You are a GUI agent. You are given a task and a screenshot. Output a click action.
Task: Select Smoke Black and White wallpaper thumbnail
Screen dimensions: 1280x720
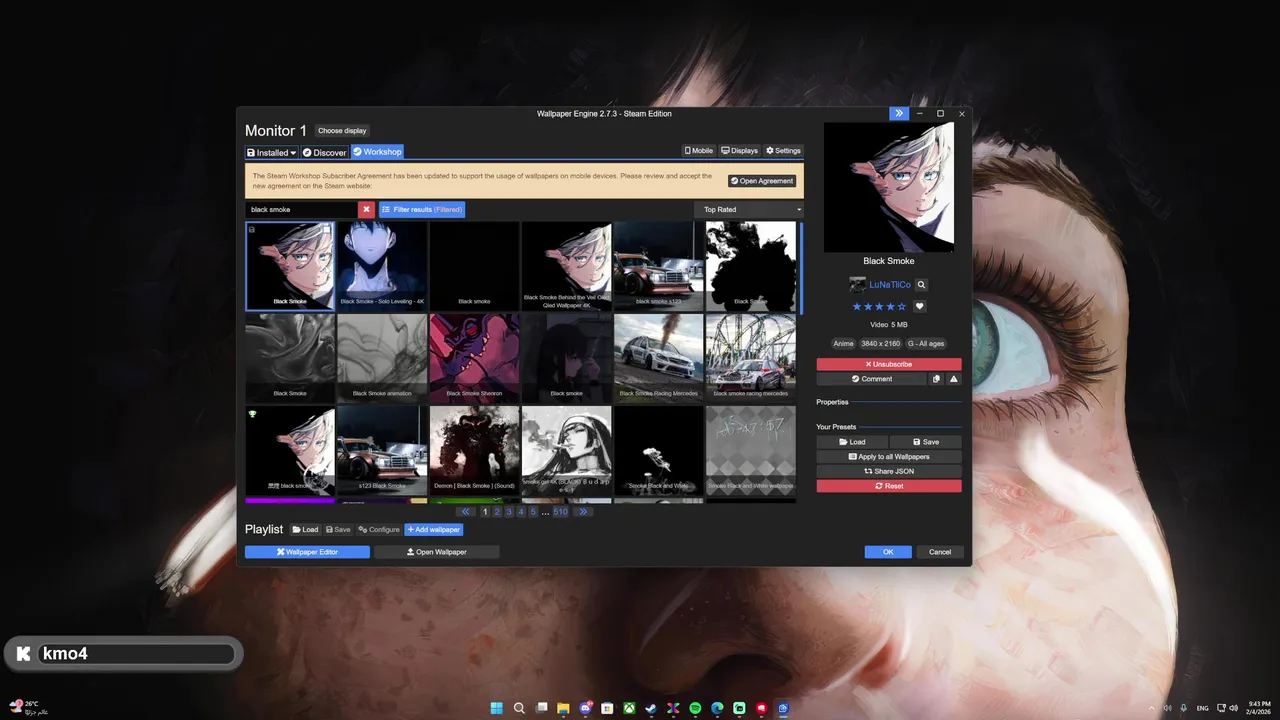[750, 450]
